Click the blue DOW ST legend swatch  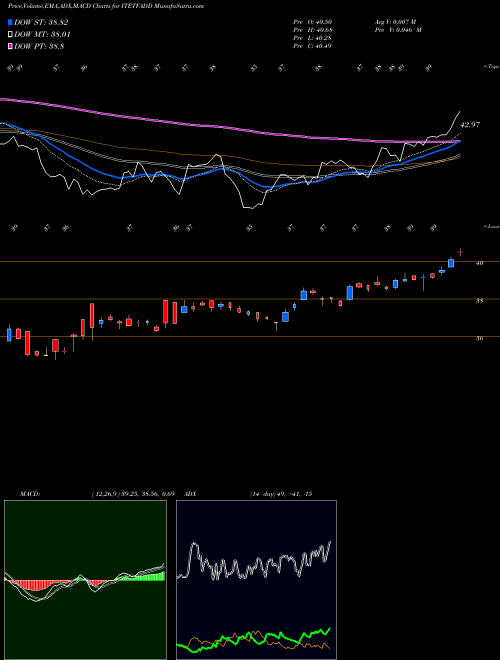[10, 22]
